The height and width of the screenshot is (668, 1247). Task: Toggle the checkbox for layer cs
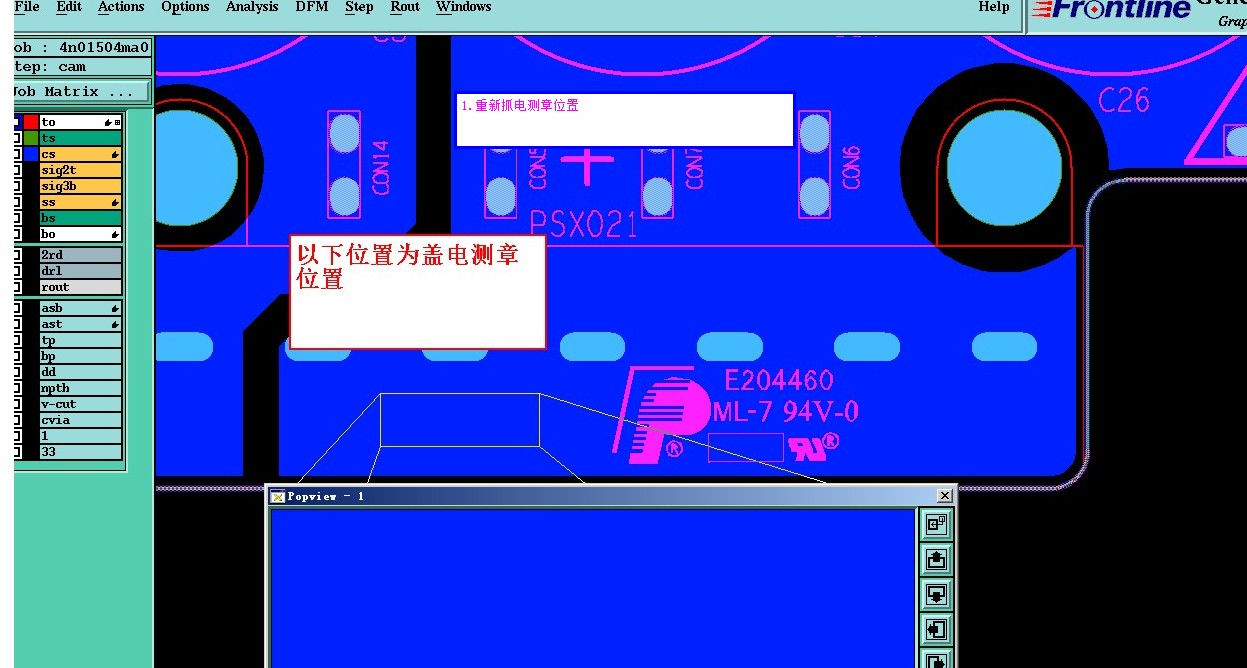[17, 154]
